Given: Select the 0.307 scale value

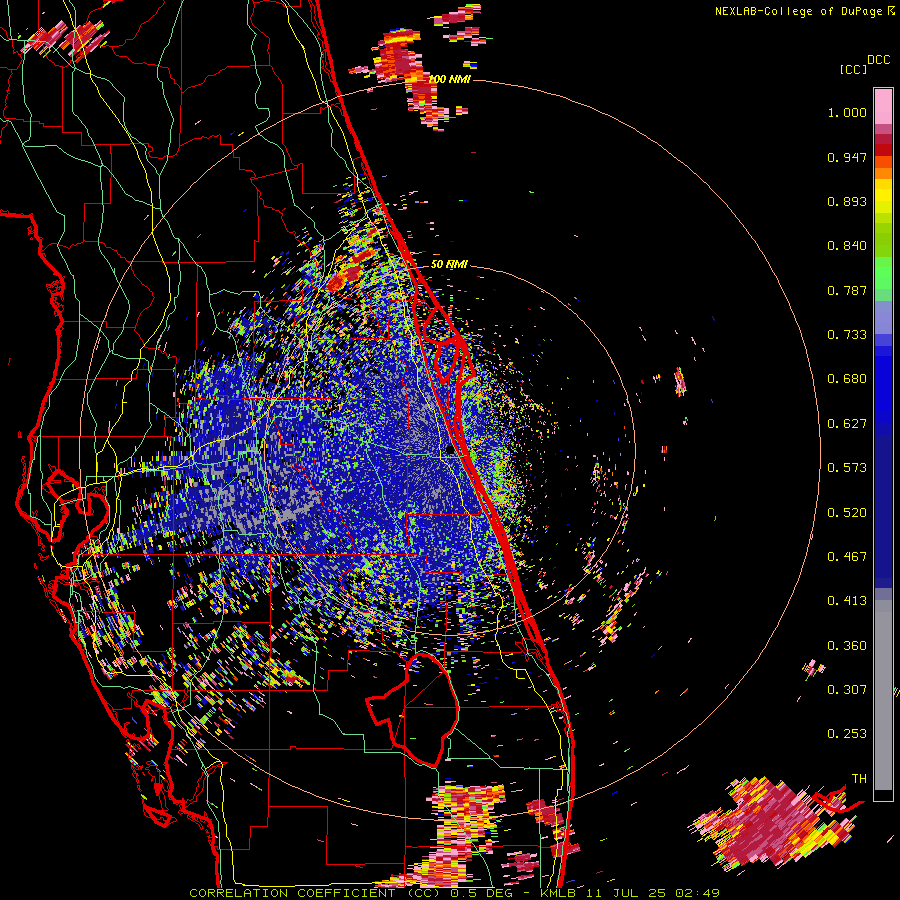Looking at the screenshot, I should tap(847, 690).
